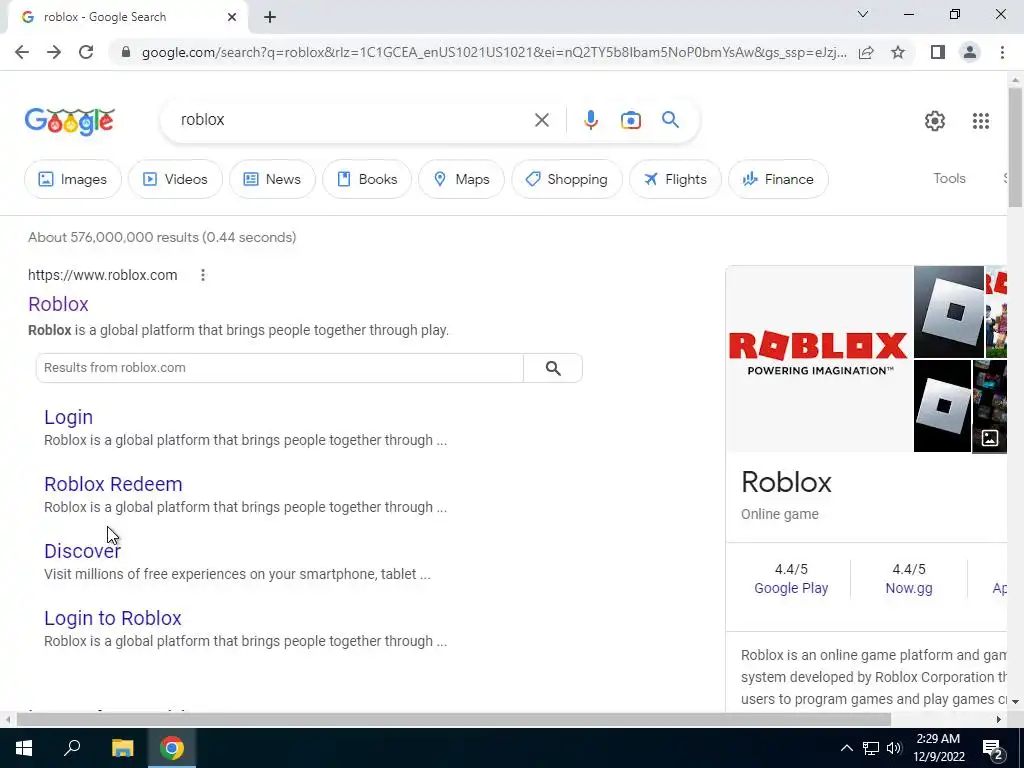The width and height of the screenshot is (1024, 768).
Task: Click the Google search text box
Action: click(x=353, y=120)
